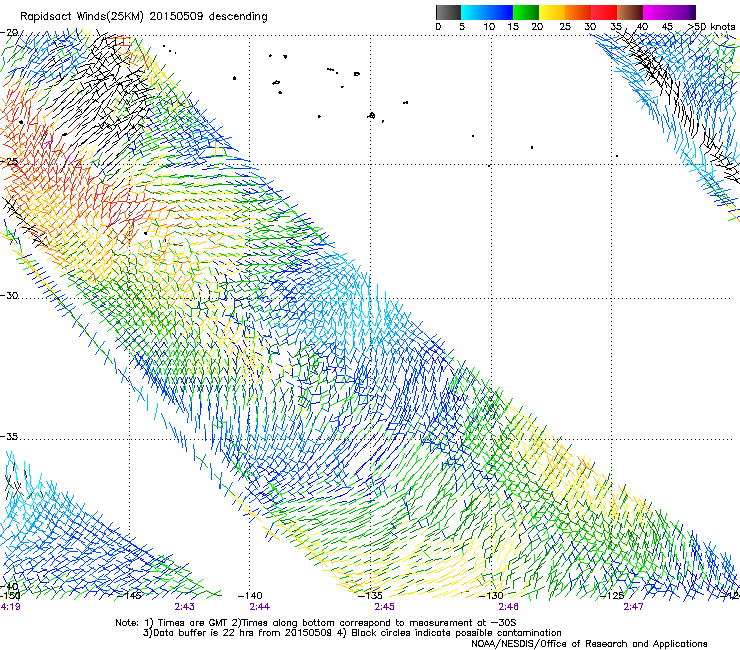Click the -135 longitude axis label
The width and height of the screenshot is (740, 650).
370,596
